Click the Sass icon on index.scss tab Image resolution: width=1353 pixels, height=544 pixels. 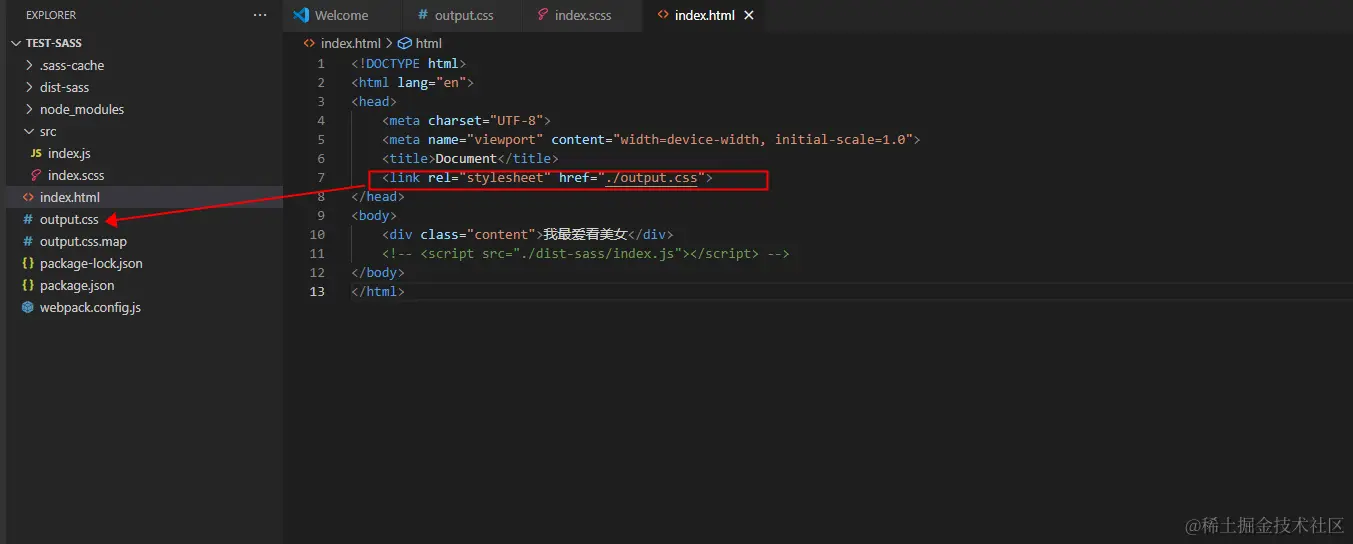click(x=542, y=15)
